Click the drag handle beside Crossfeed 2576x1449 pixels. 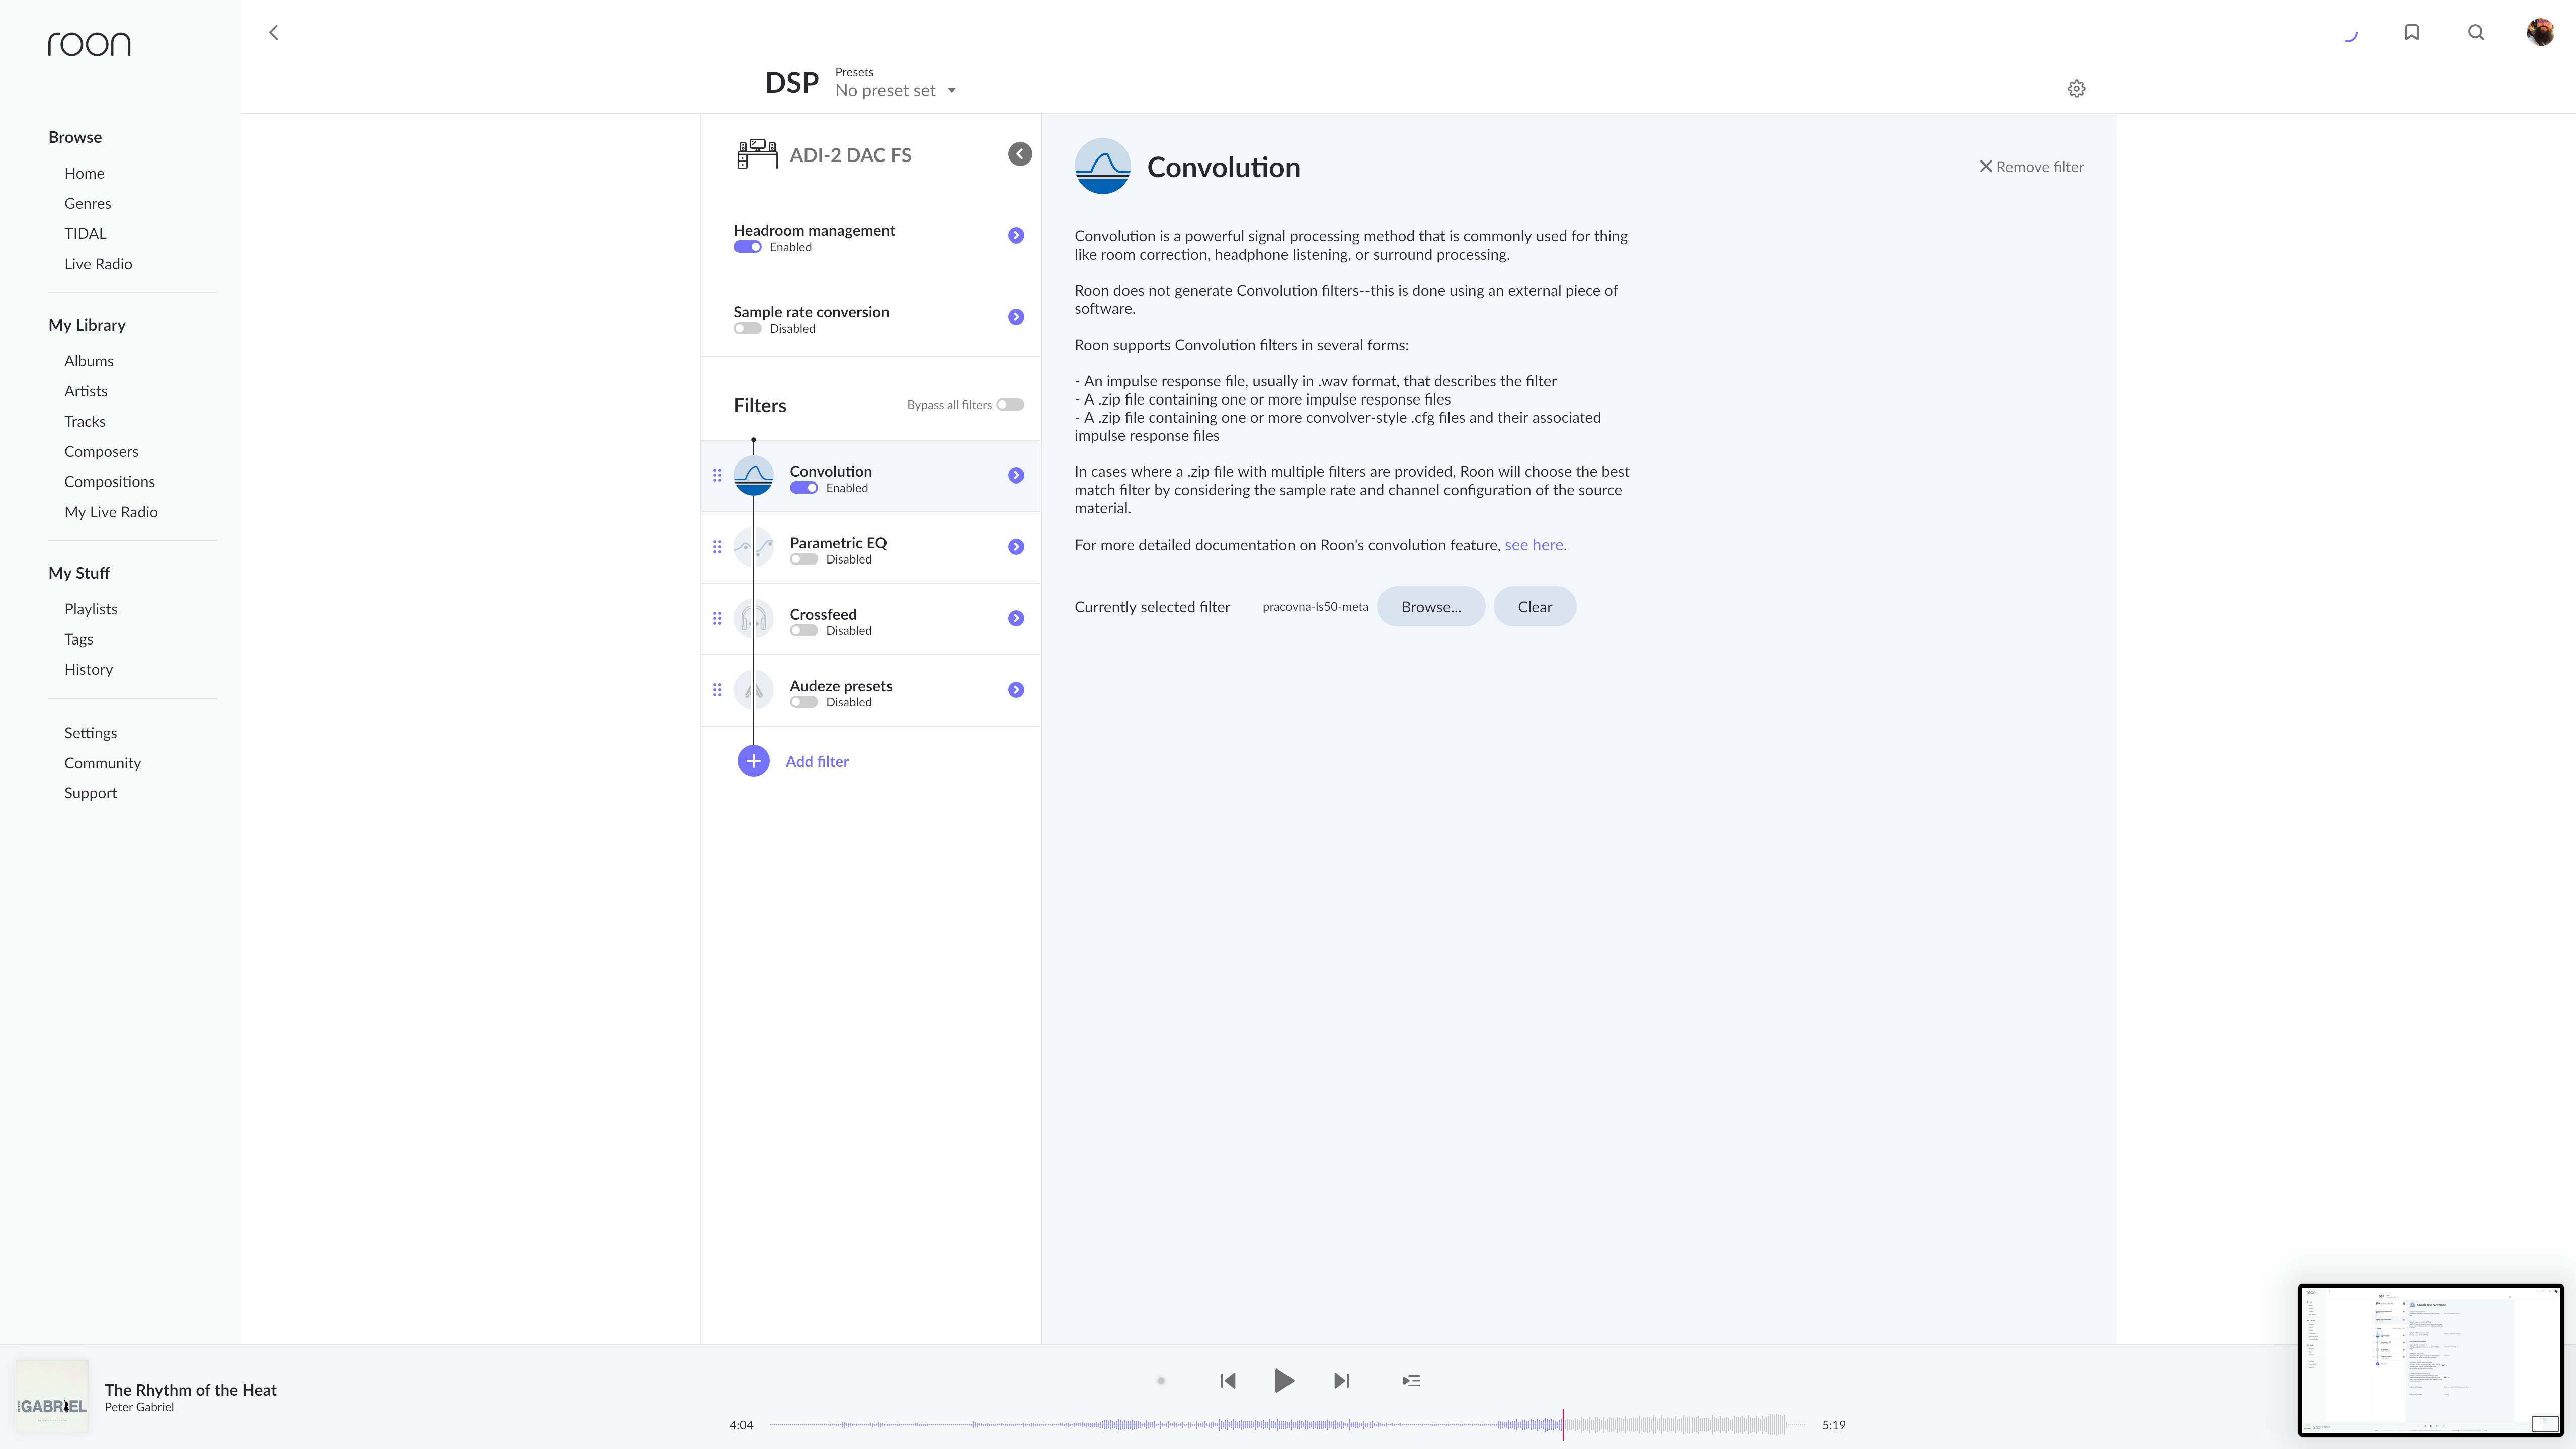[x=717, y=618]
